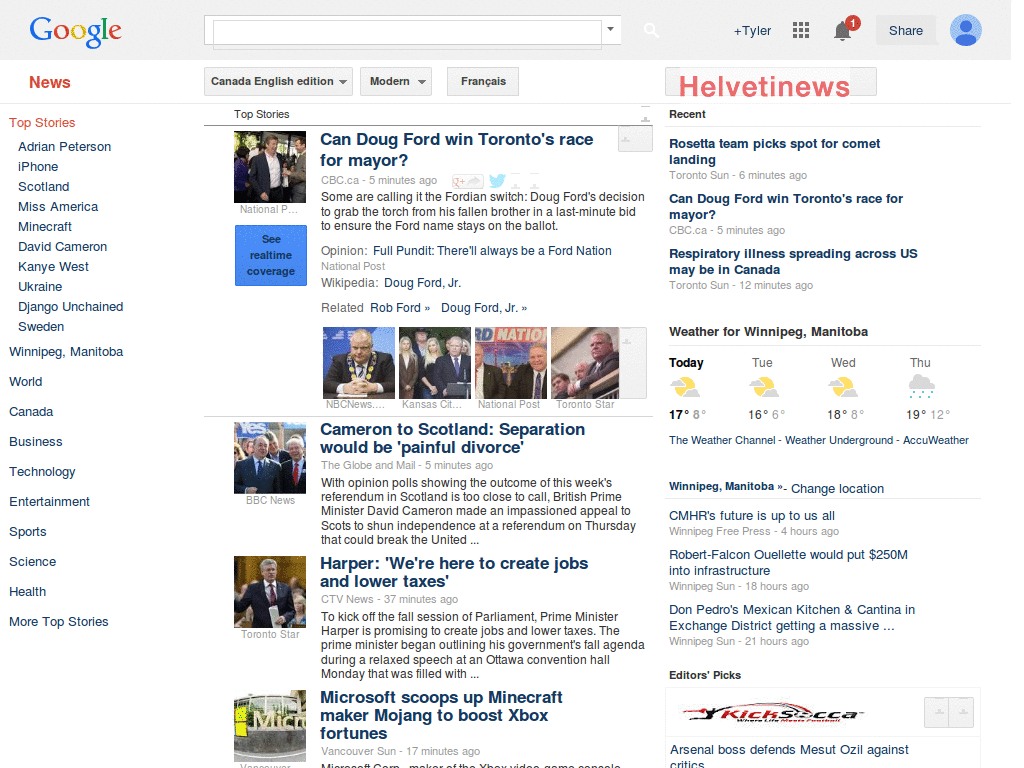Screen dimensions: 1024x768
Task: Click Change location link
Action: [837, 488]
